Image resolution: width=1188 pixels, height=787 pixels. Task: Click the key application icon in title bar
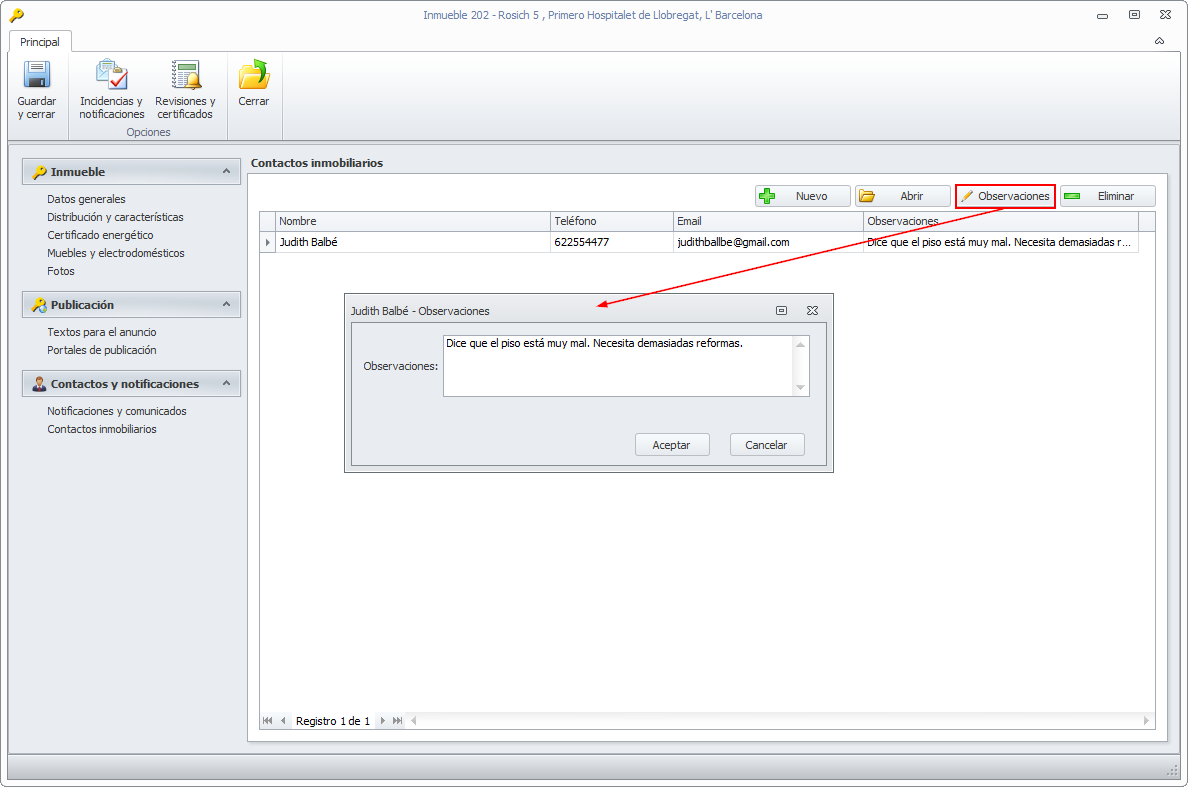click(17, 14)
